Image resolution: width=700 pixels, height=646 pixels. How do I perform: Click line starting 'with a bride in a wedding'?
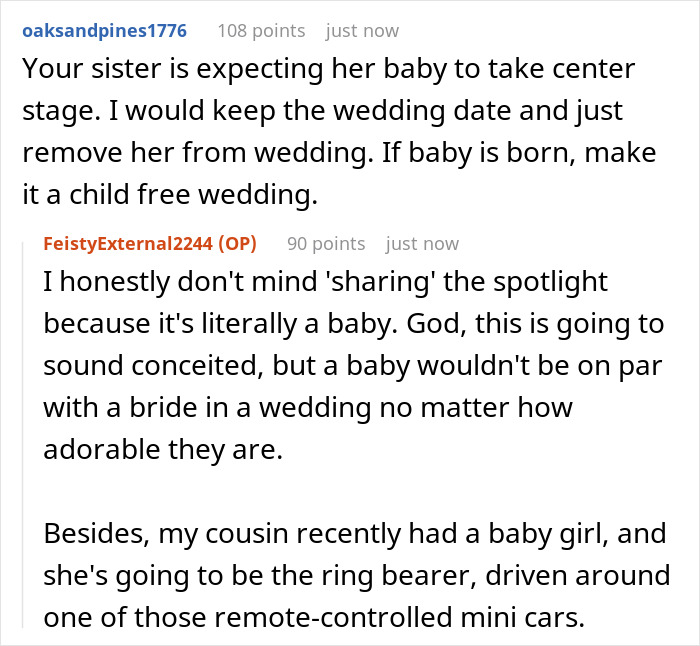tap(310, 408)
